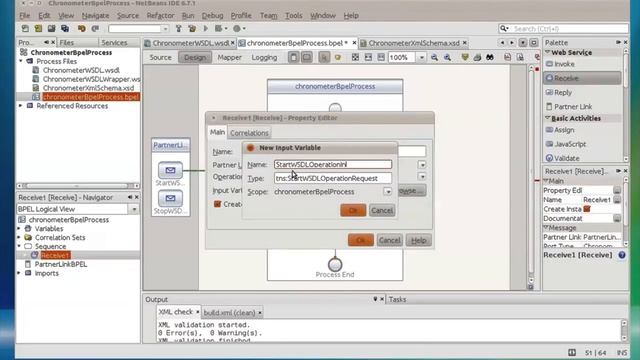Click the Search (Ctrl+I) box
This screenshot has height=360, width=640.
click(x=563, y=29)
